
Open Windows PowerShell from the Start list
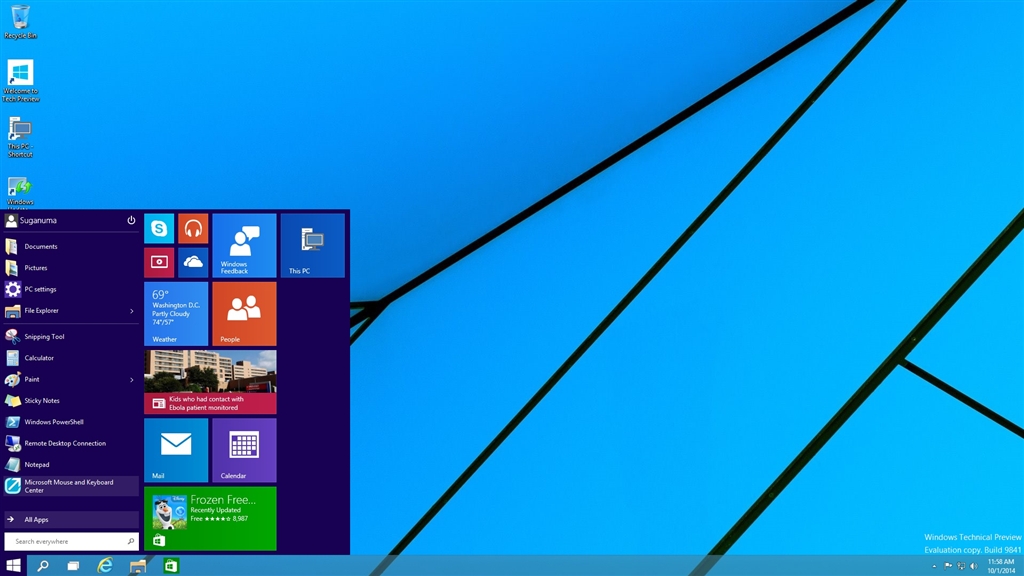pos(54,422)
